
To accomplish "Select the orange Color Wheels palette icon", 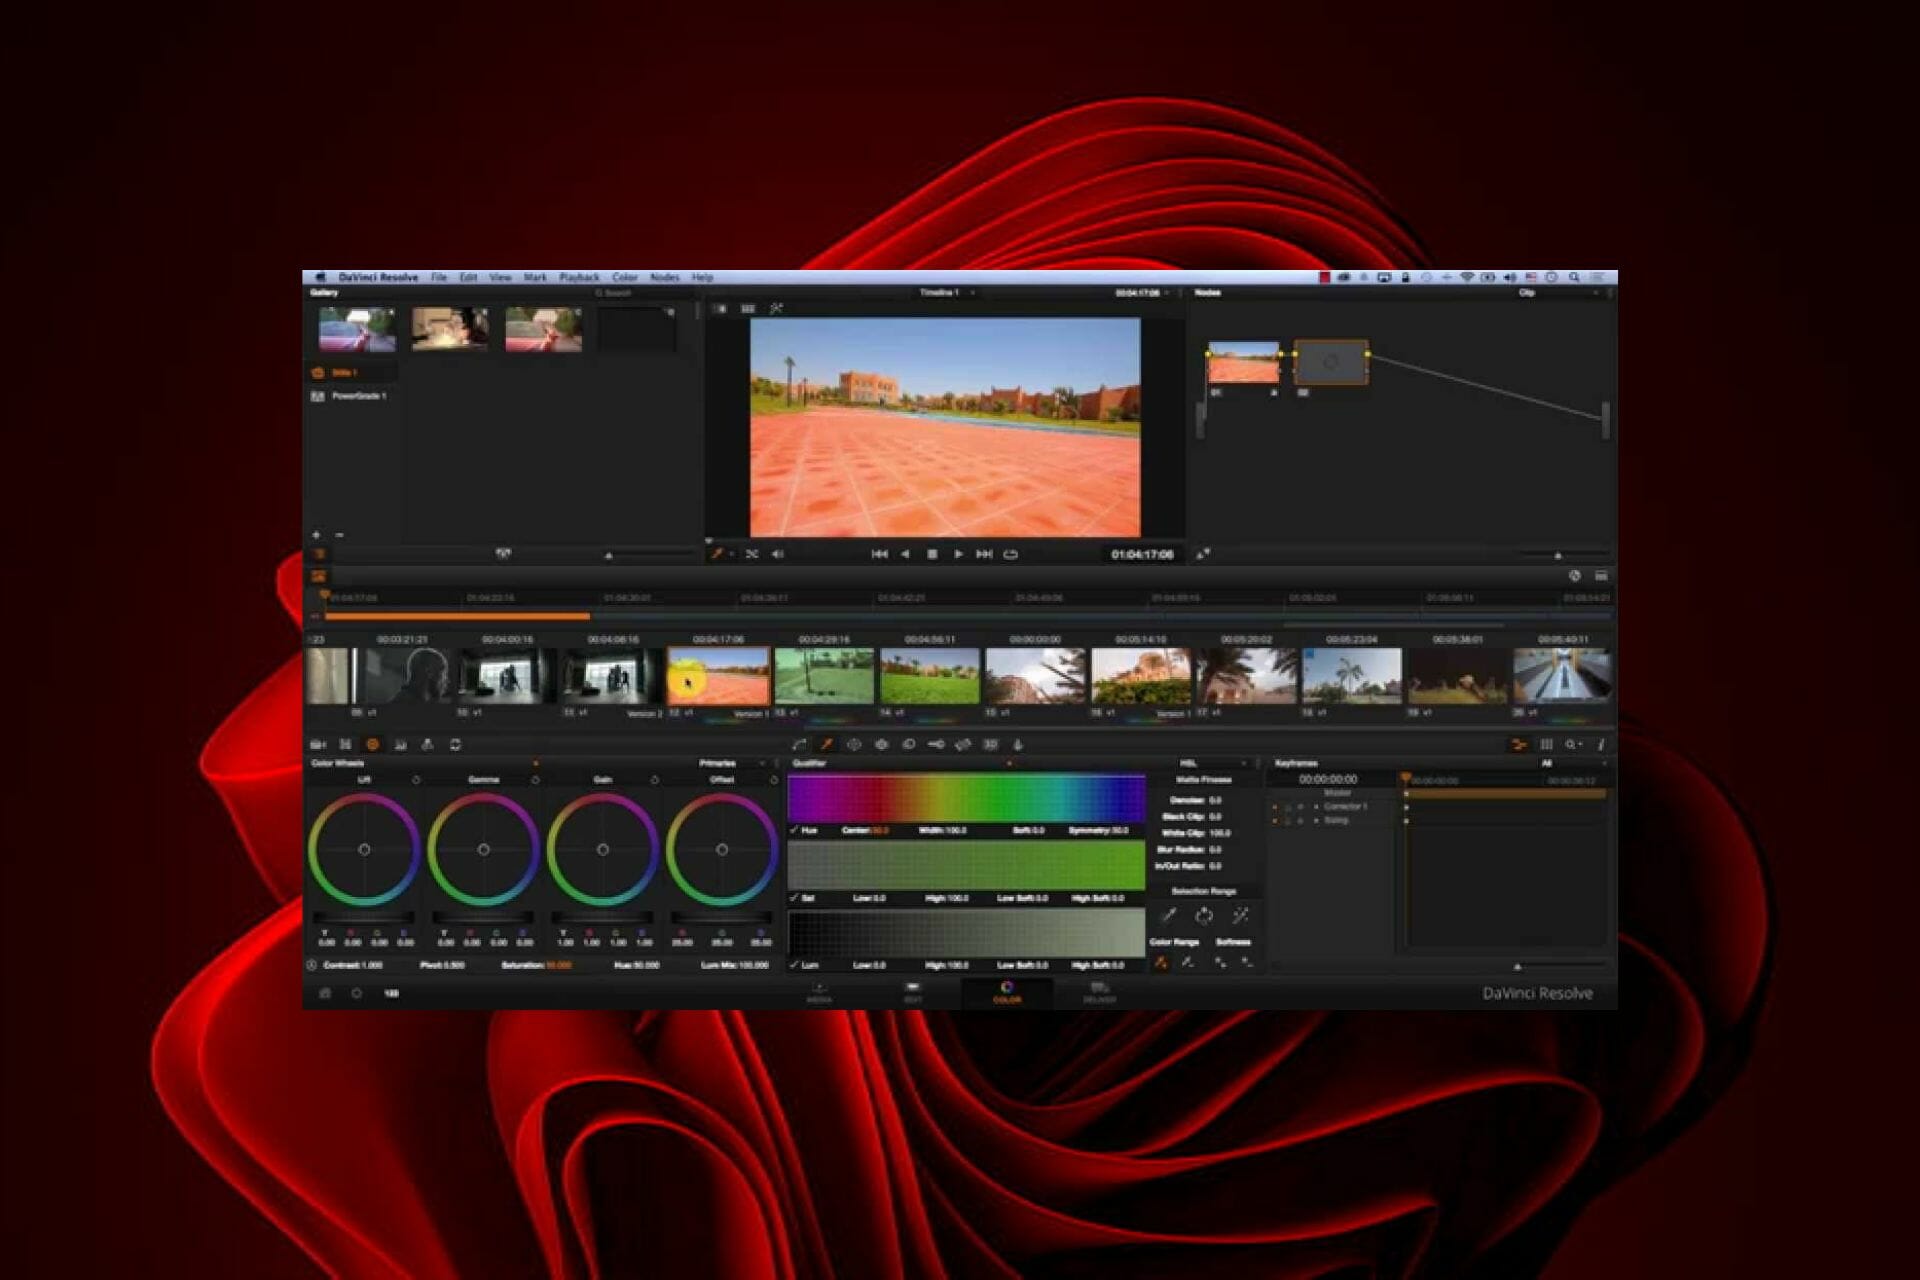I will pyautogui.click(x=372, y=744).
